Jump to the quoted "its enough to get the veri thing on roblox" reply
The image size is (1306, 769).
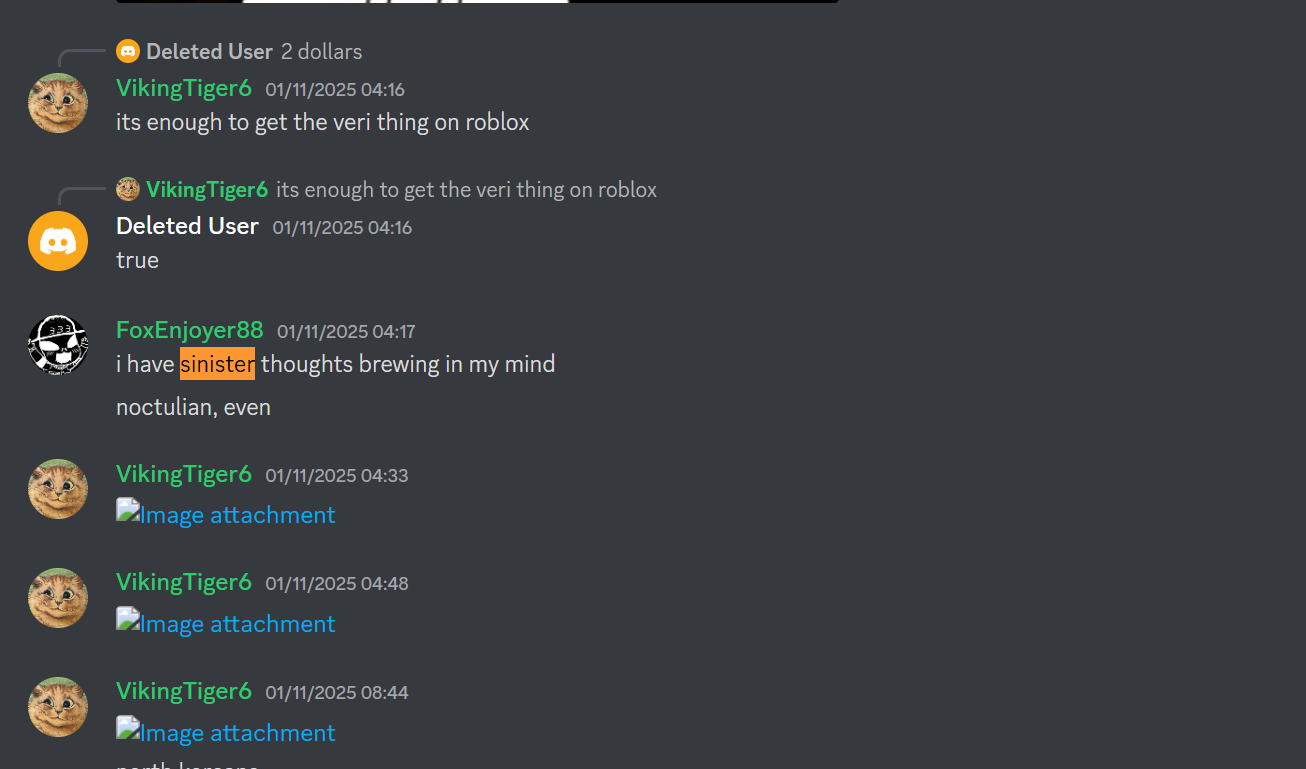coord(467,189)
